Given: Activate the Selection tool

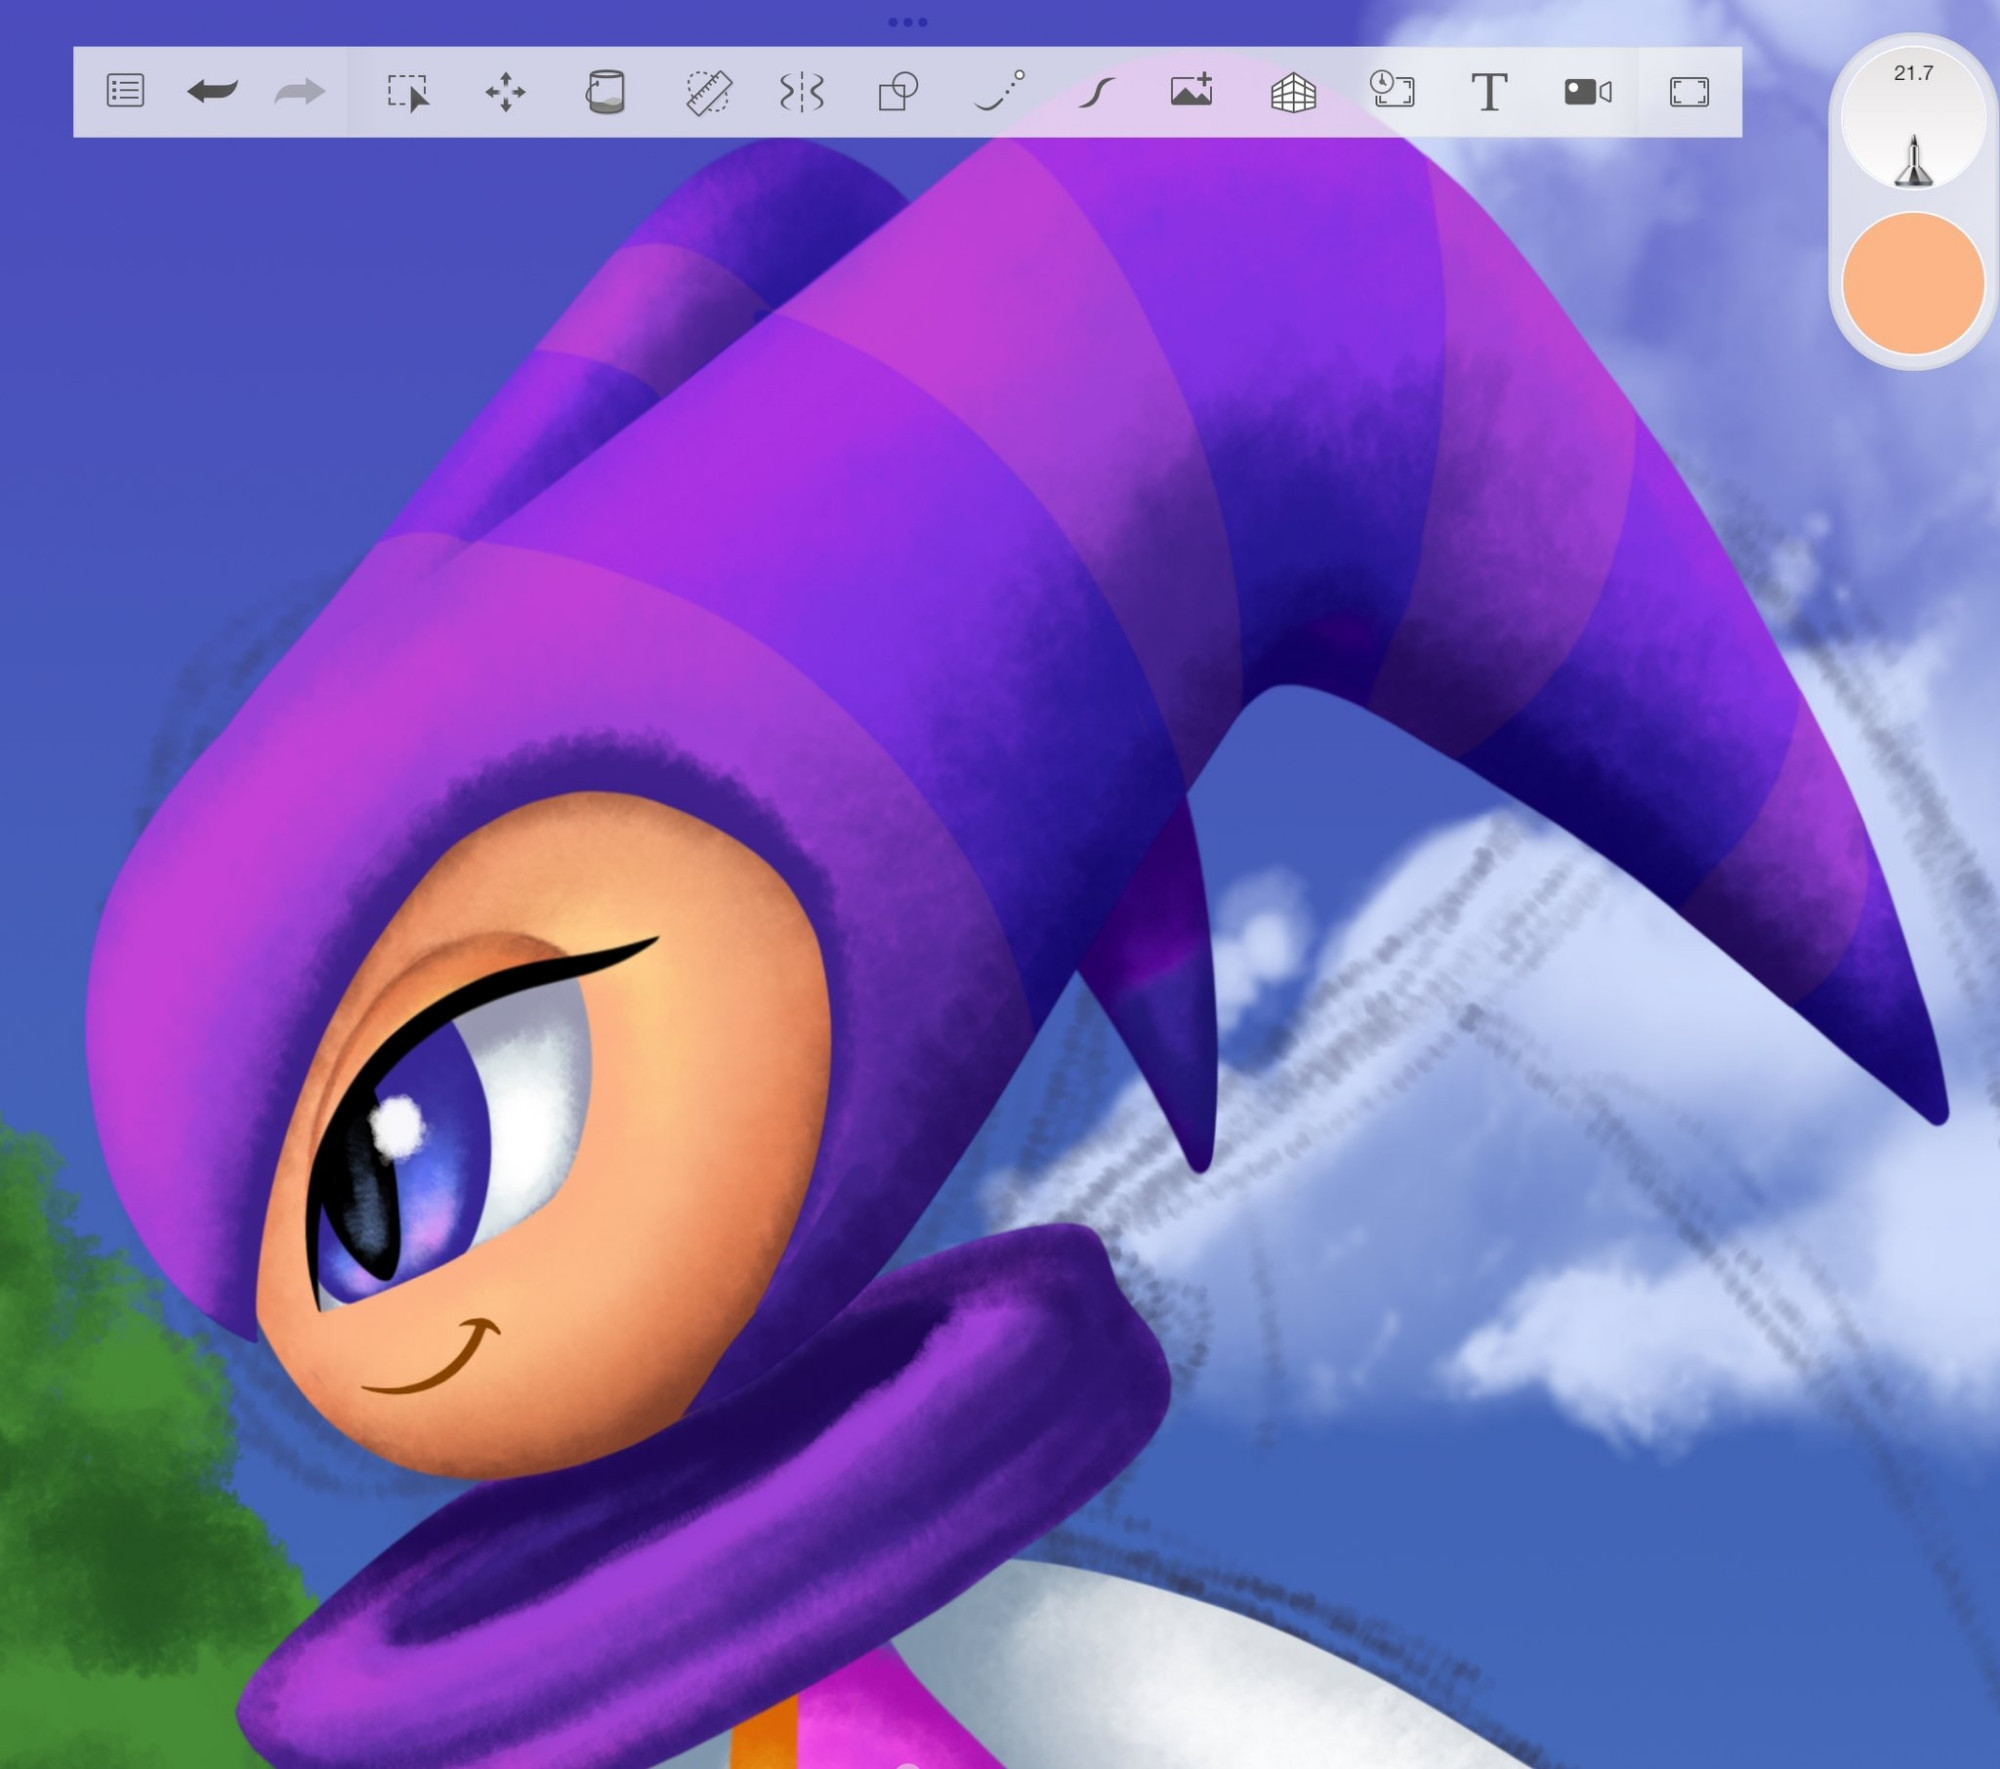Looking at the screenshot, I should point(408,92).
